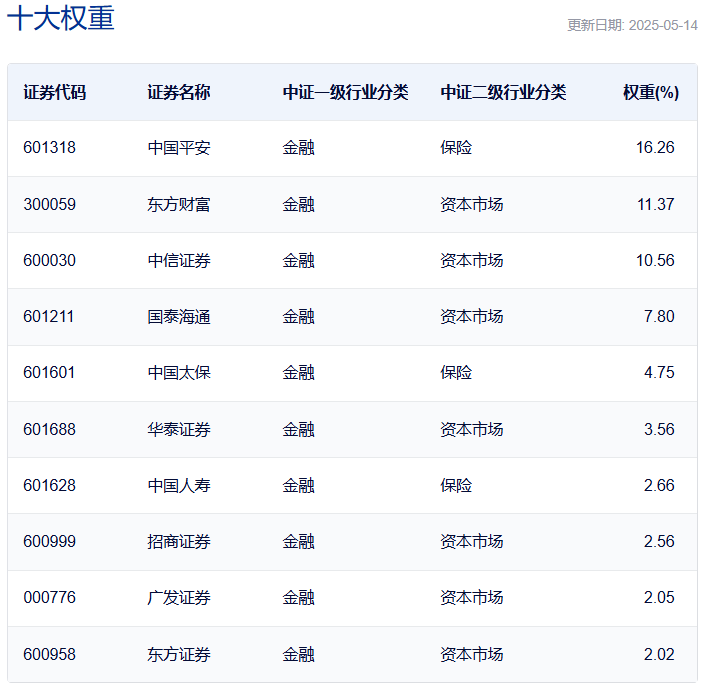The height and width of the screenshot is (692, 707).
Task: Click the 11.37 weight value
Action: click(656, 205)
